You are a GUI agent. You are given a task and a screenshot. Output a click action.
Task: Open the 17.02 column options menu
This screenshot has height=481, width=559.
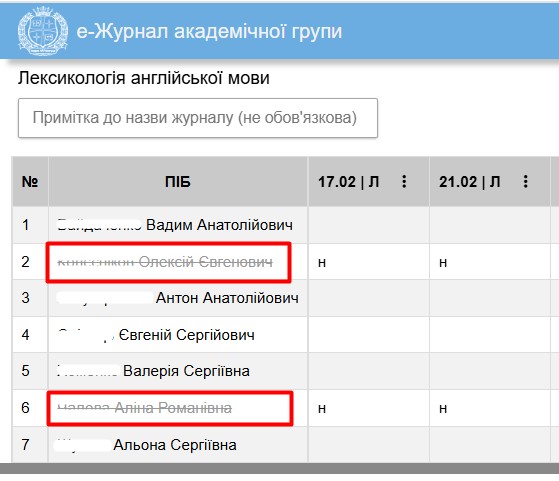[x=404, y=181]
